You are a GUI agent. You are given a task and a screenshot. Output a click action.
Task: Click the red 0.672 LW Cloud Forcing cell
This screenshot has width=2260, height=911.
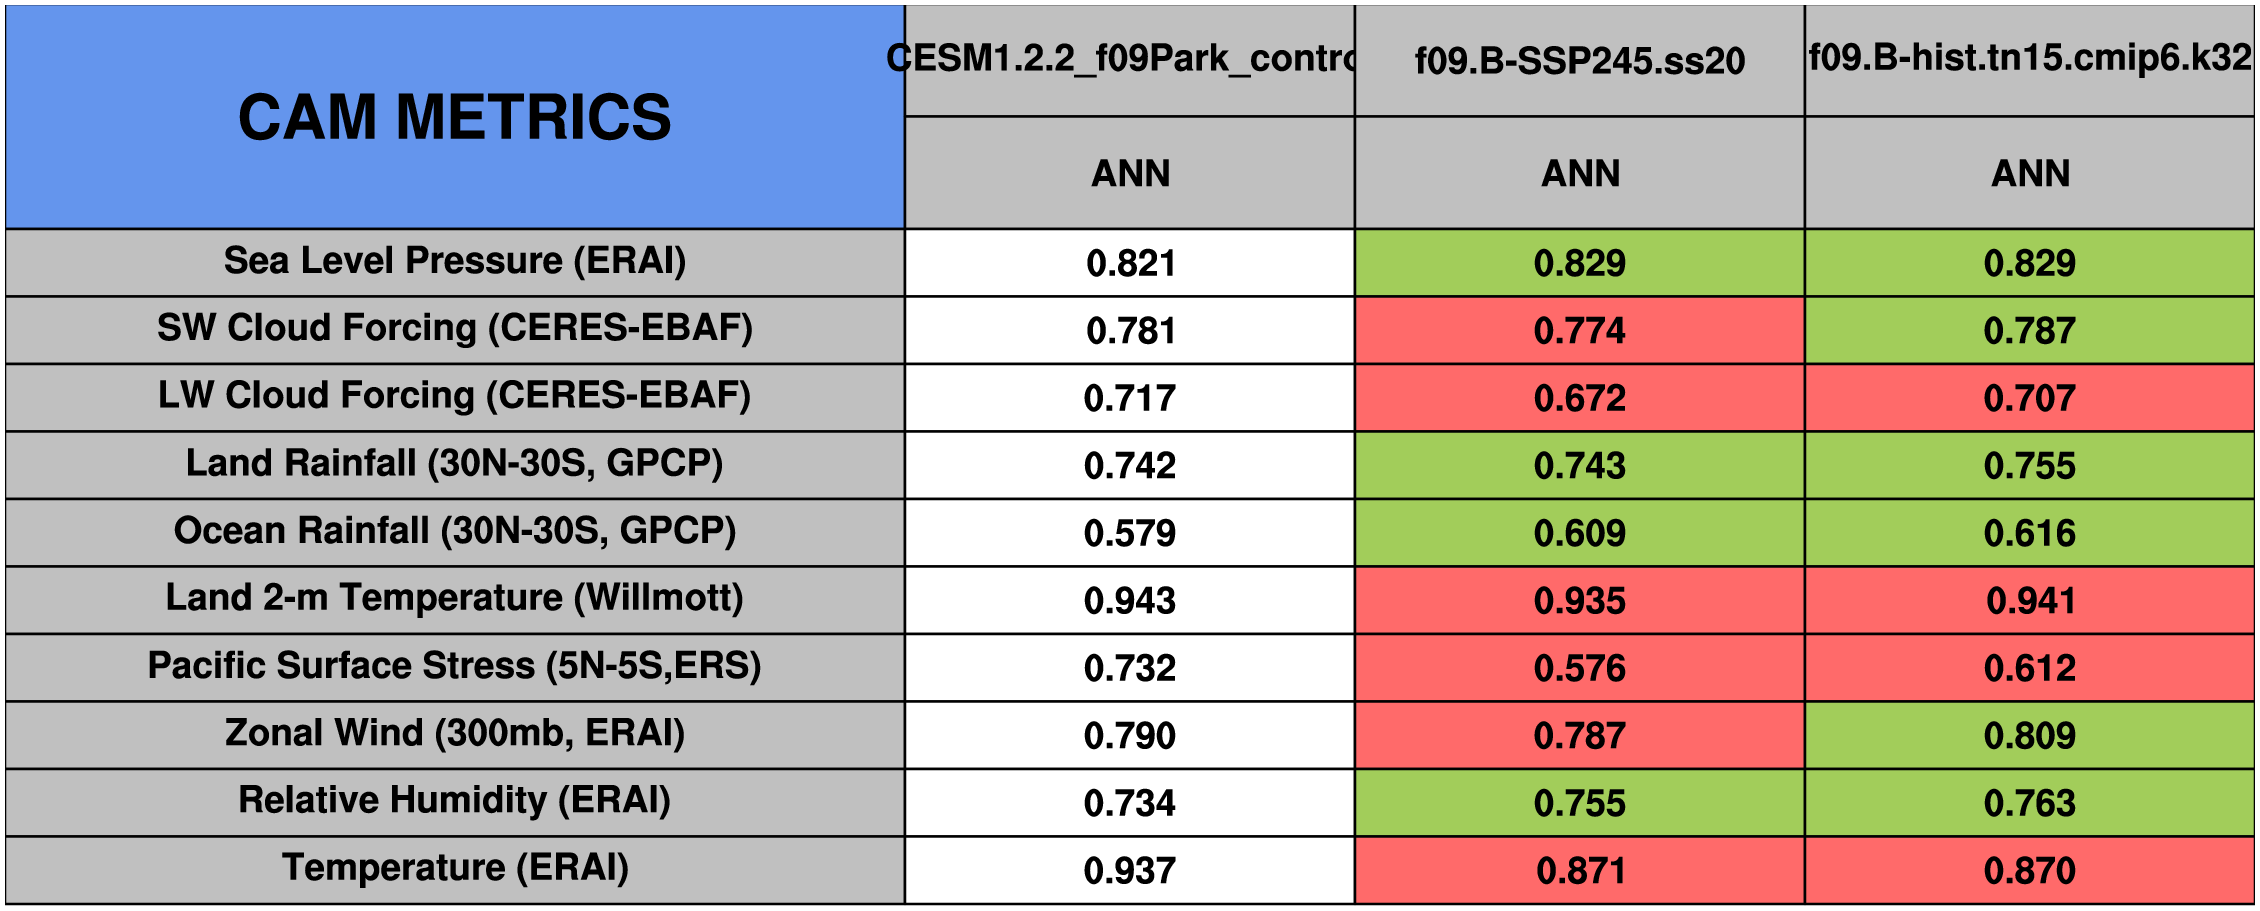(1580, 398)
